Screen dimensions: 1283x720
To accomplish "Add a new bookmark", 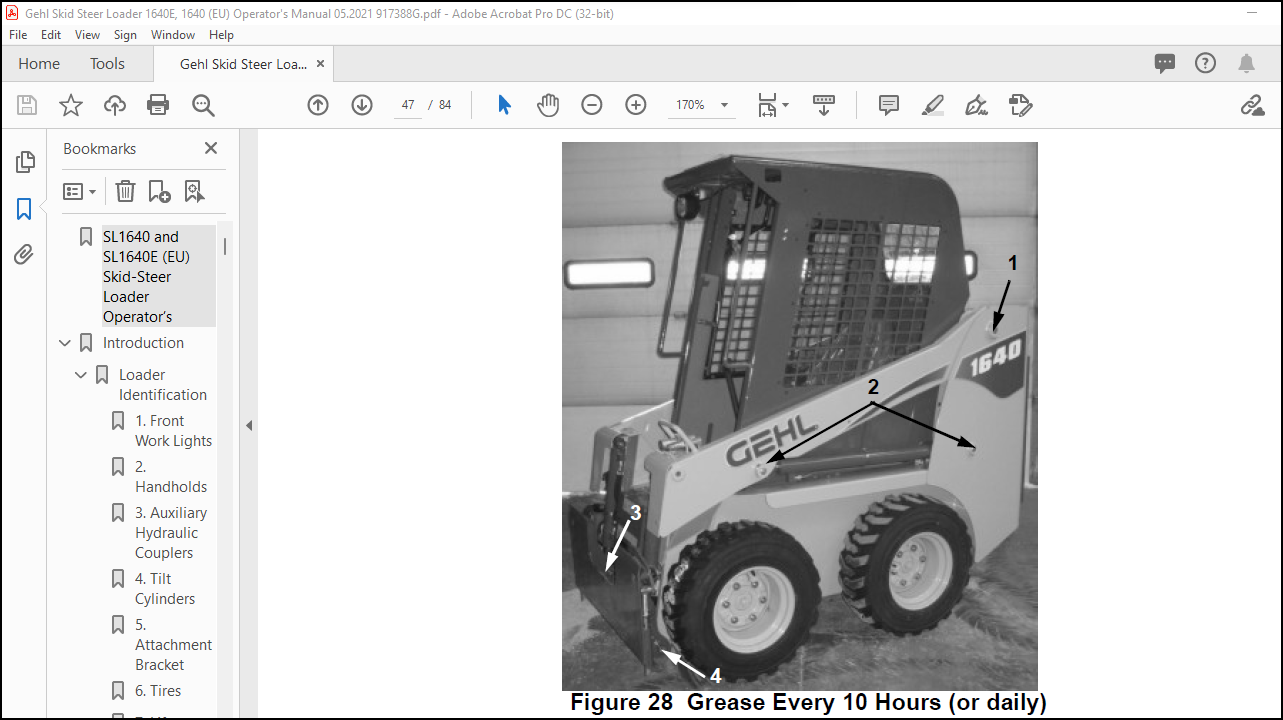I will coord(160,191).
